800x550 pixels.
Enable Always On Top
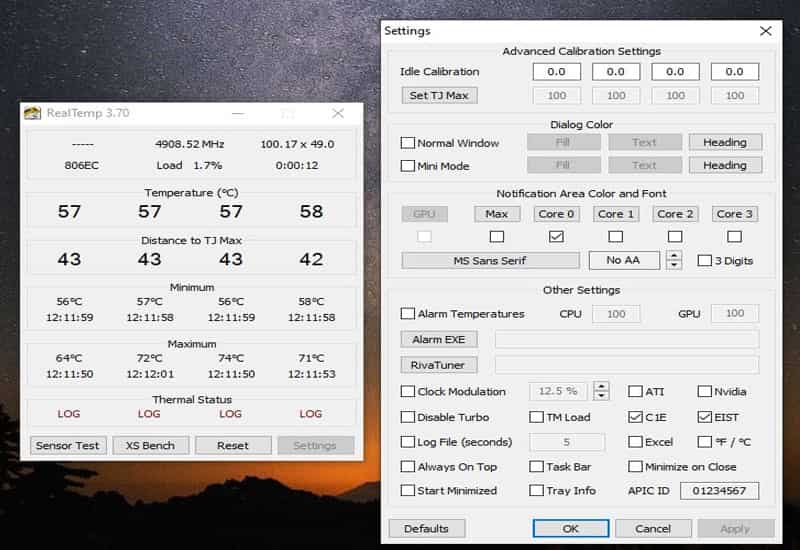(x=408, y=466)
